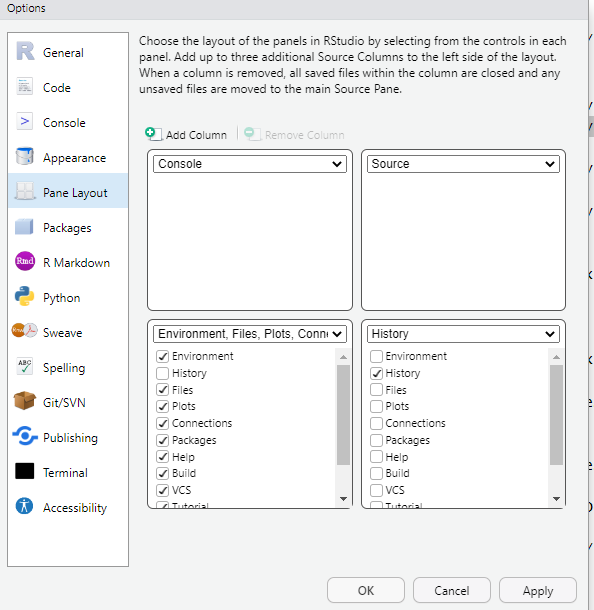Click the Apply button

pos(538,590)
